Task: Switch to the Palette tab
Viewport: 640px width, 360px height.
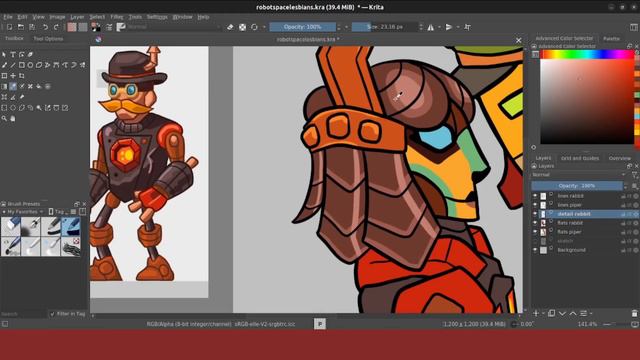Action: (x=611, y=38)
